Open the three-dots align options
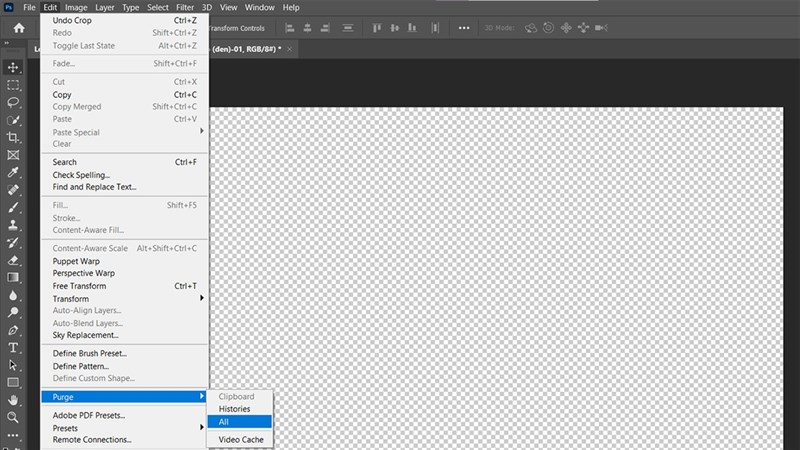The width and height of the screenshot is (800, 450). (x=463, y=28)
